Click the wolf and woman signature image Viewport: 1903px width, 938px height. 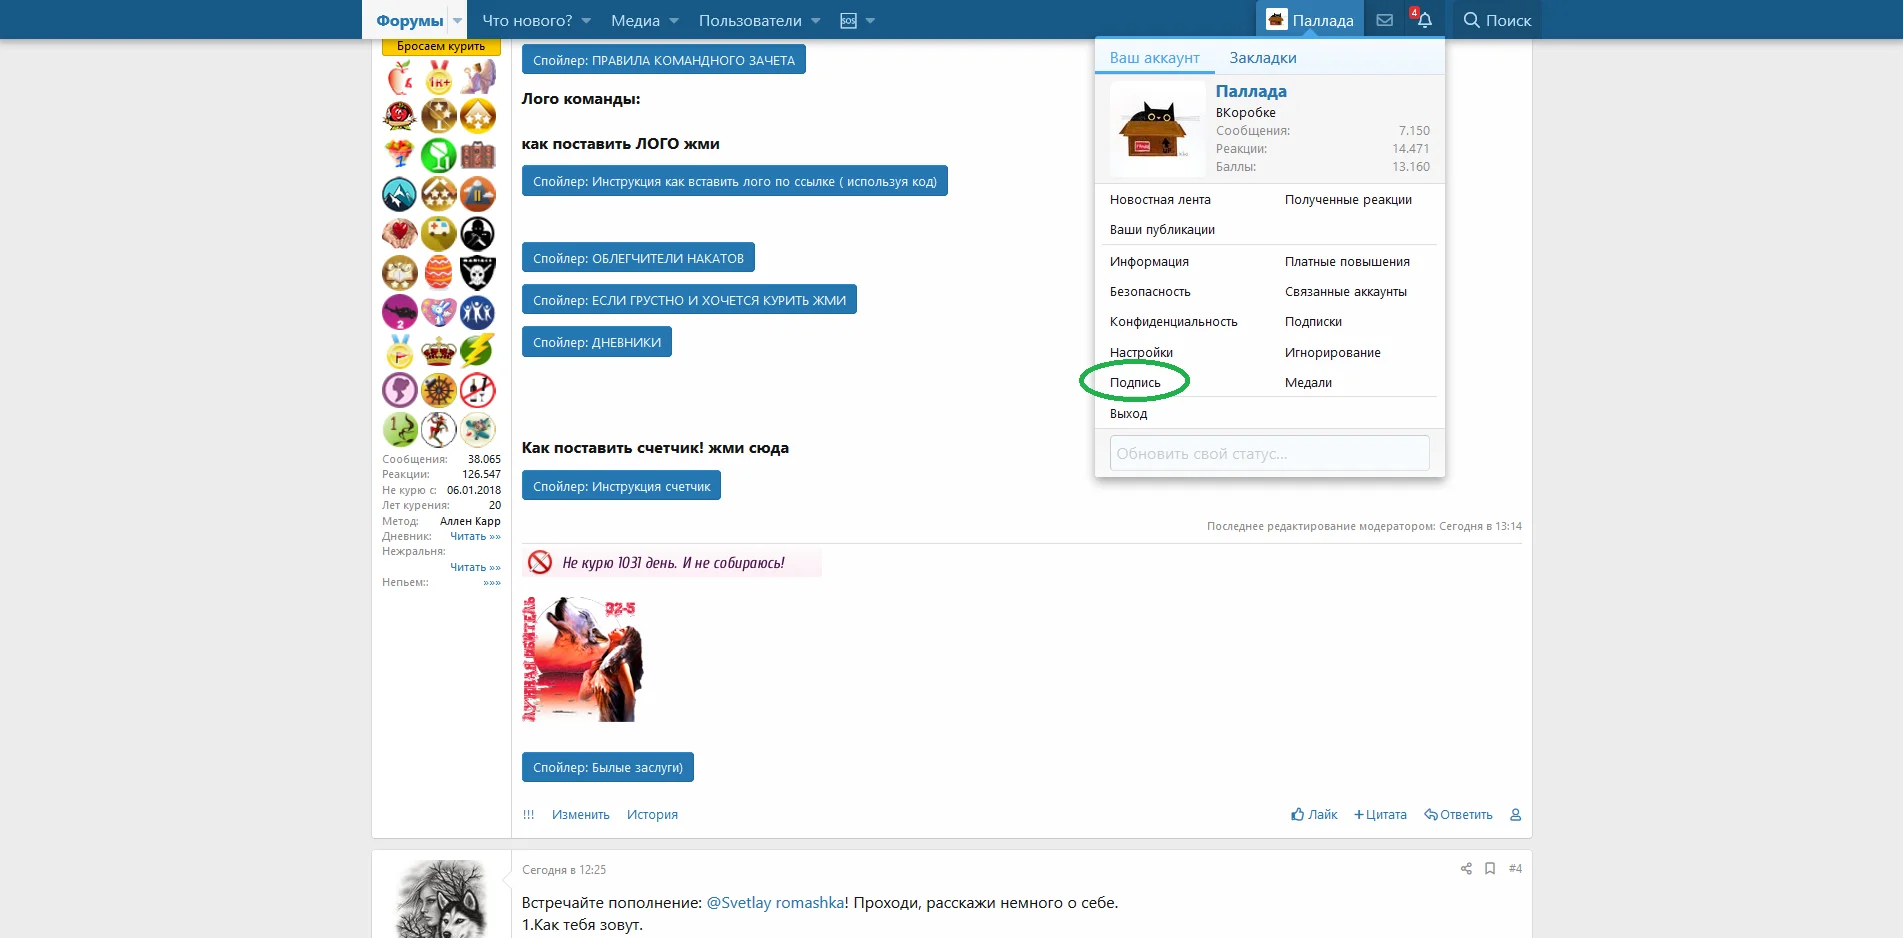point(582,659)
